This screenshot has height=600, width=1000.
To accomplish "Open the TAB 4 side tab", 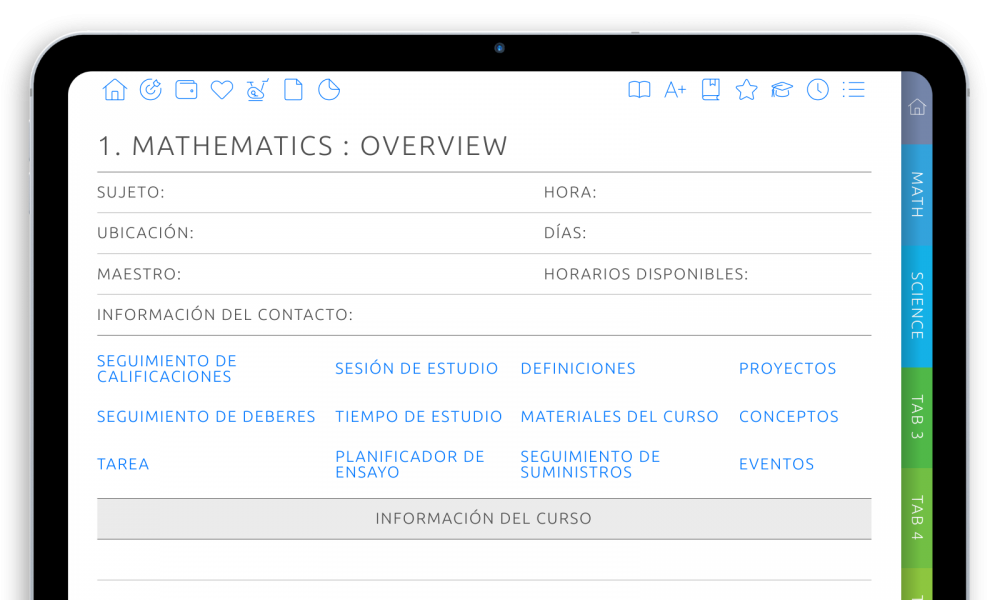I will point(917,518).
